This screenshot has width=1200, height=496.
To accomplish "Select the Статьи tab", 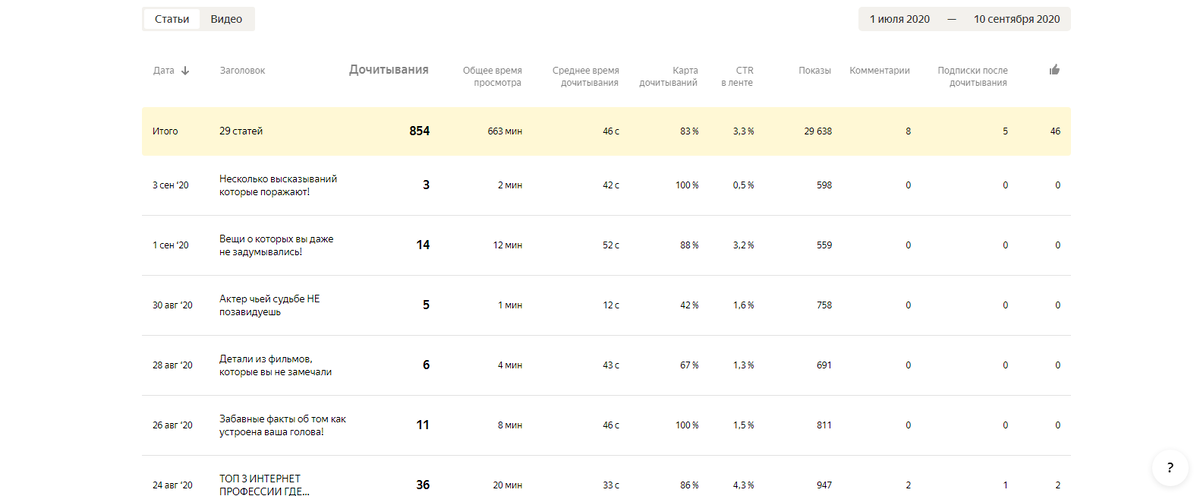I will click(172, 19).
